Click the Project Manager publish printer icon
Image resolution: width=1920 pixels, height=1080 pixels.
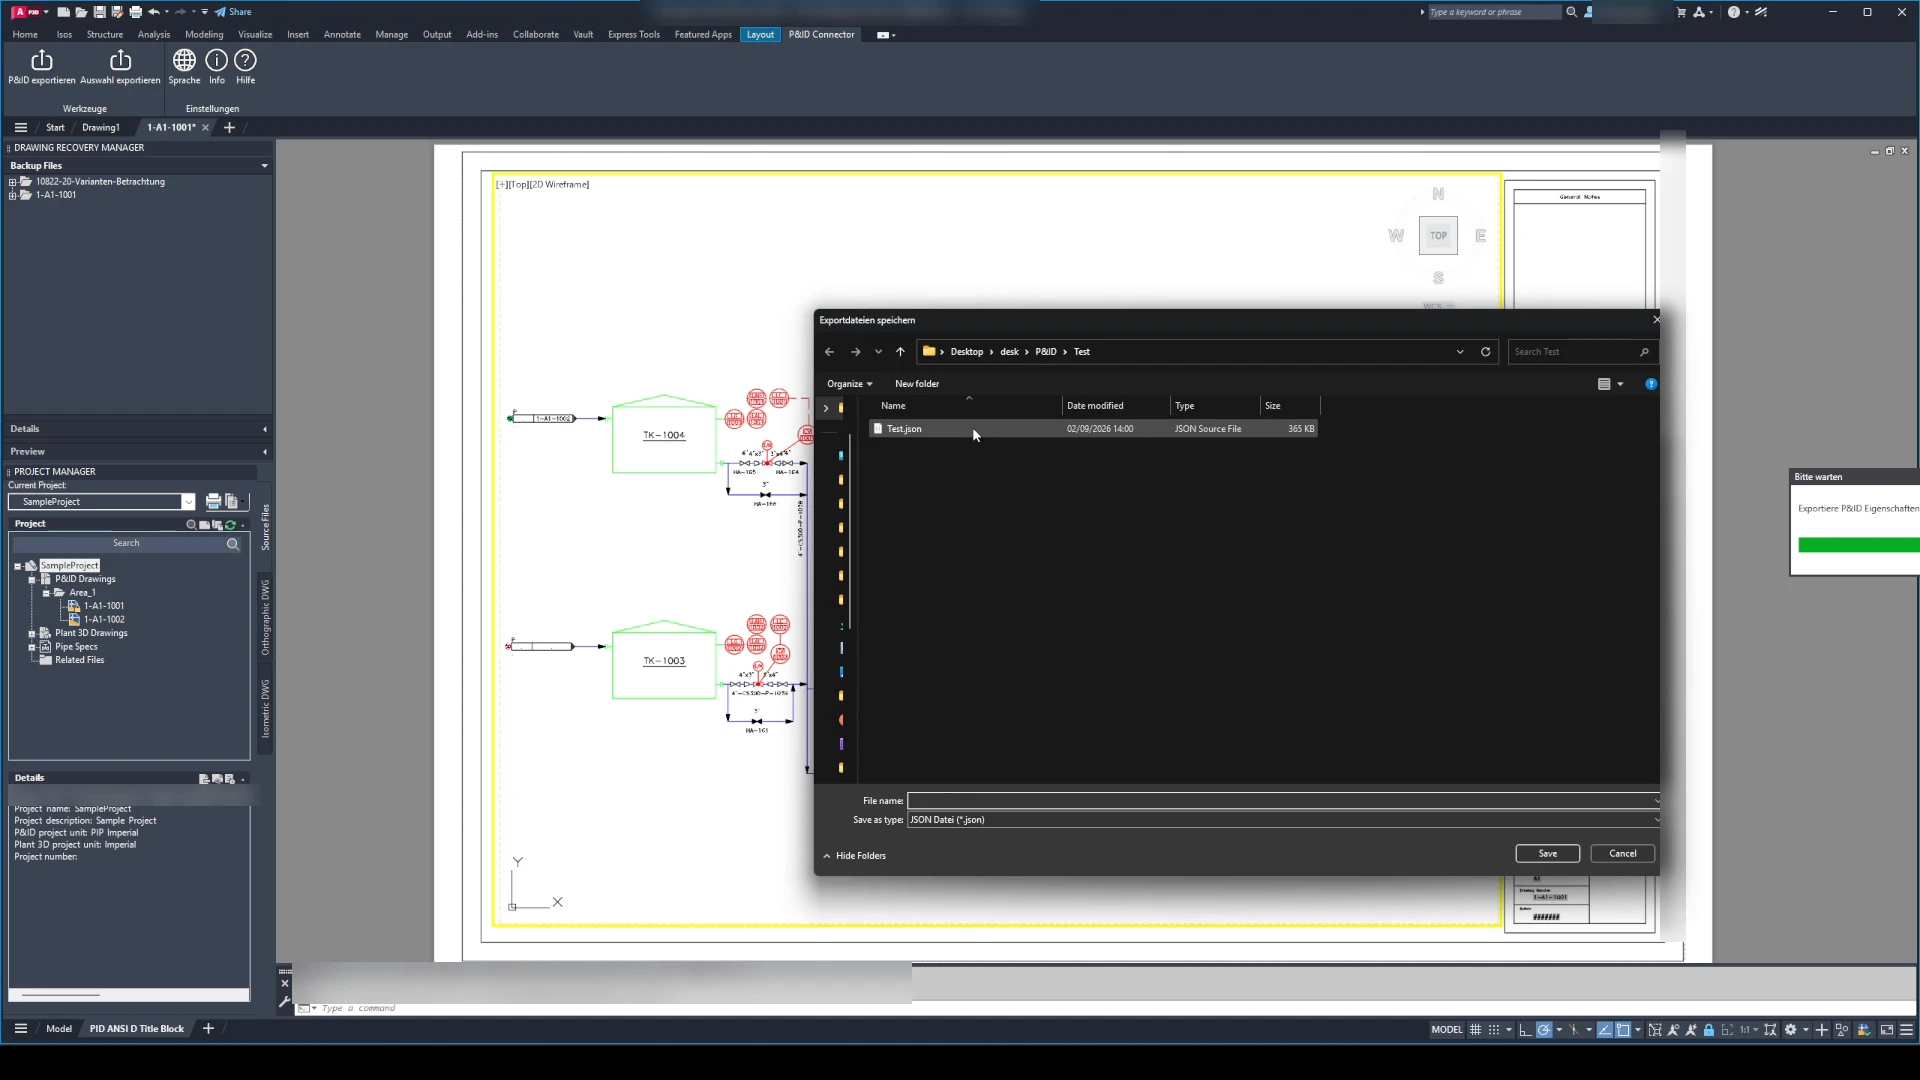click(x=213, y=502)
